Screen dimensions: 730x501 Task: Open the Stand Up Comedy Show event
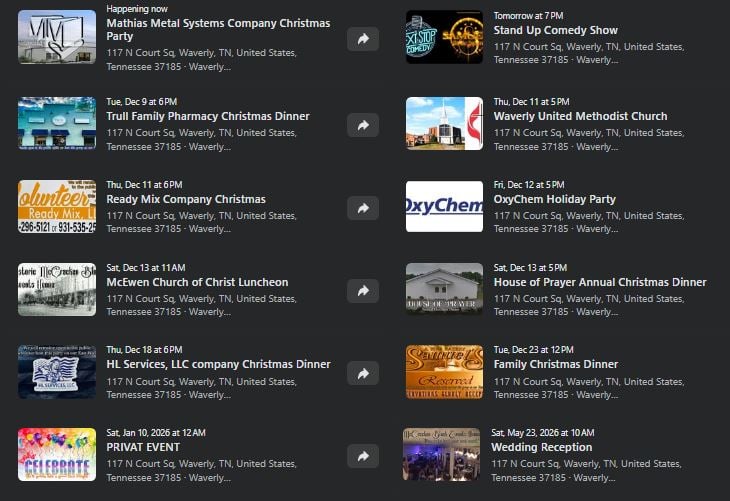[x=555, y=30]
